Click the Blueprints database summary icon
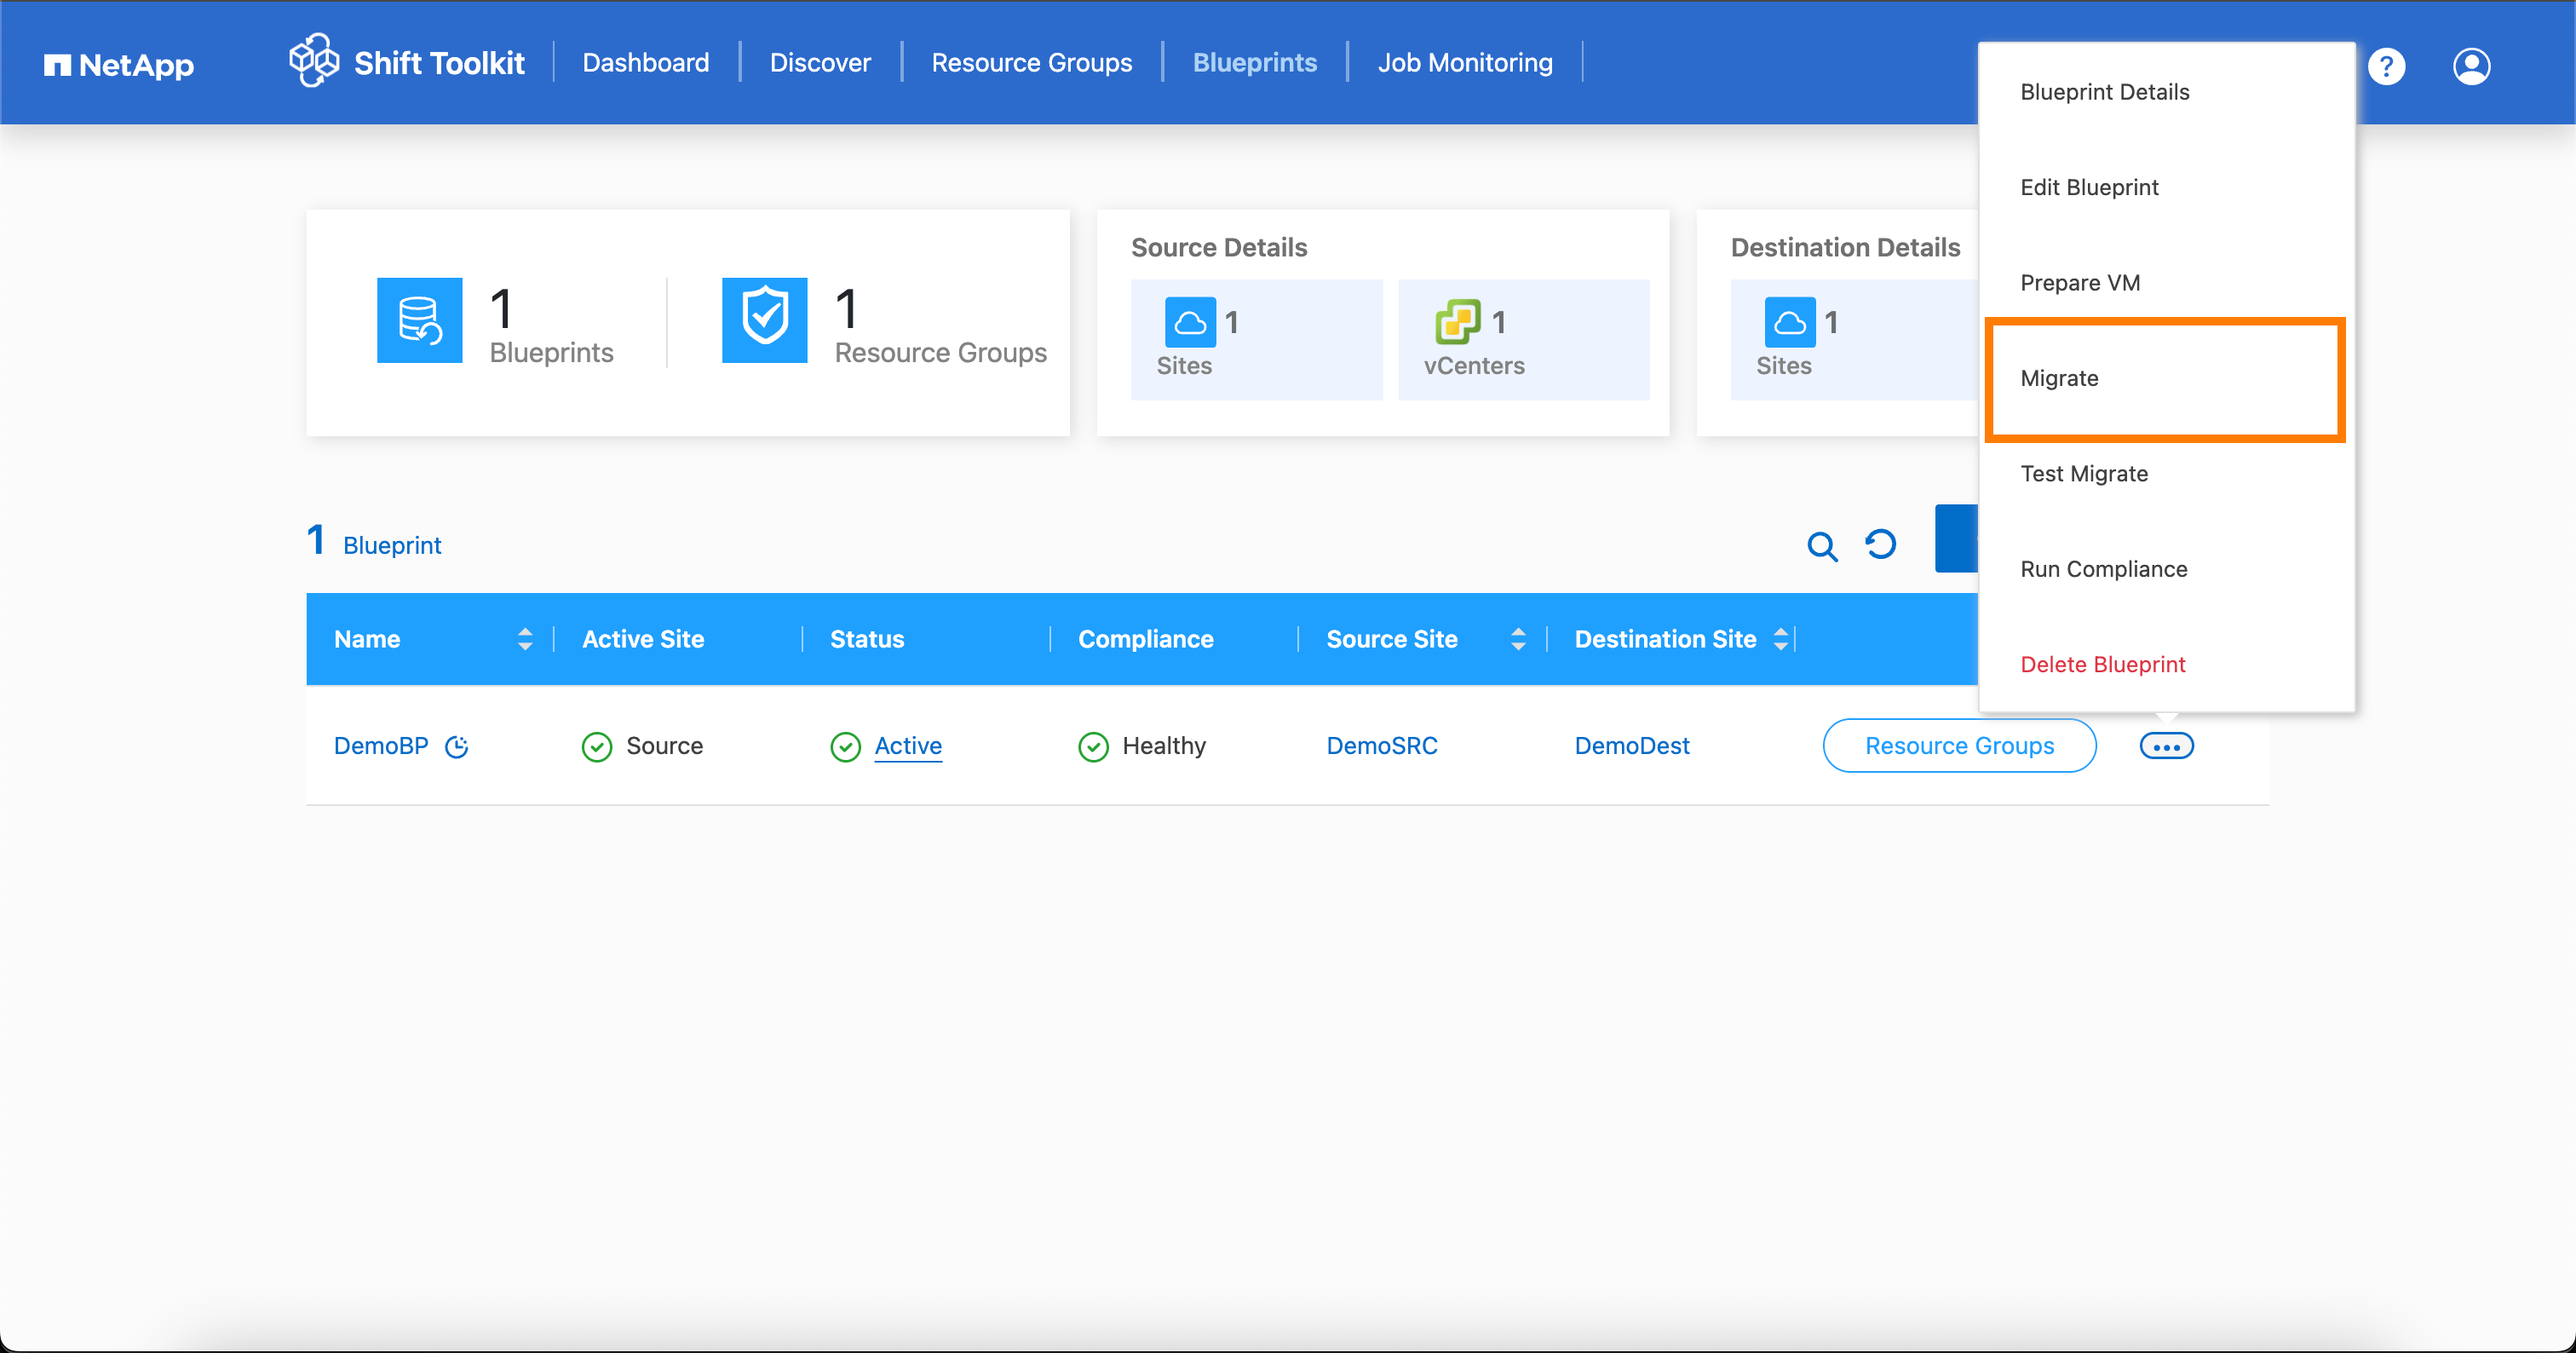Image resolution: width=2576 pixels, height=1353 pixels. (x=419, y=320)
